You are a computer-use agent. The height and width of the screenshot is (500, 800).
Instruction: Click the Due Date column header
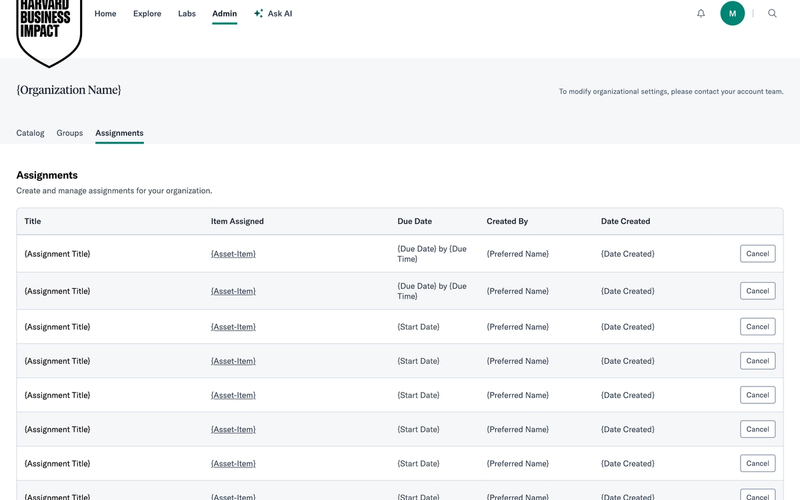click(x=415, y=221)
